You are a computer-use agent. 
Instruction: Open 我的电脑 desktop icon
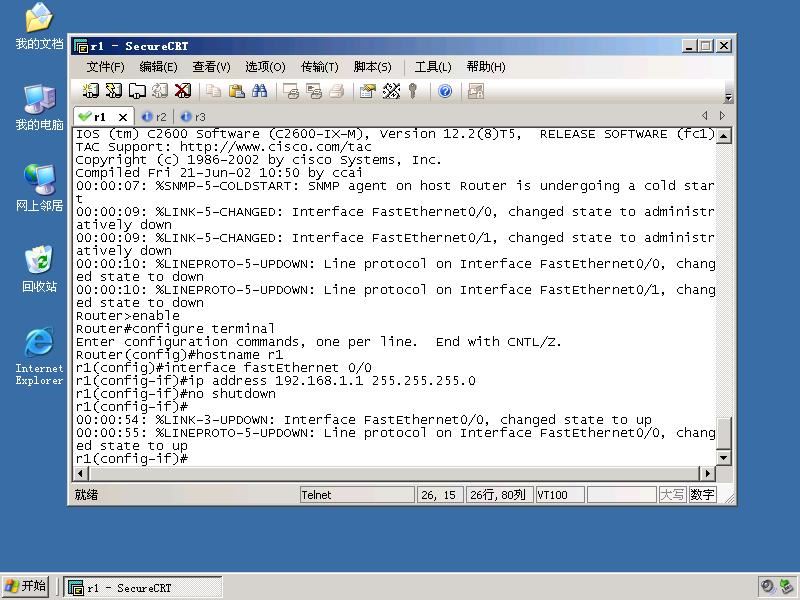tap(39, 107)
